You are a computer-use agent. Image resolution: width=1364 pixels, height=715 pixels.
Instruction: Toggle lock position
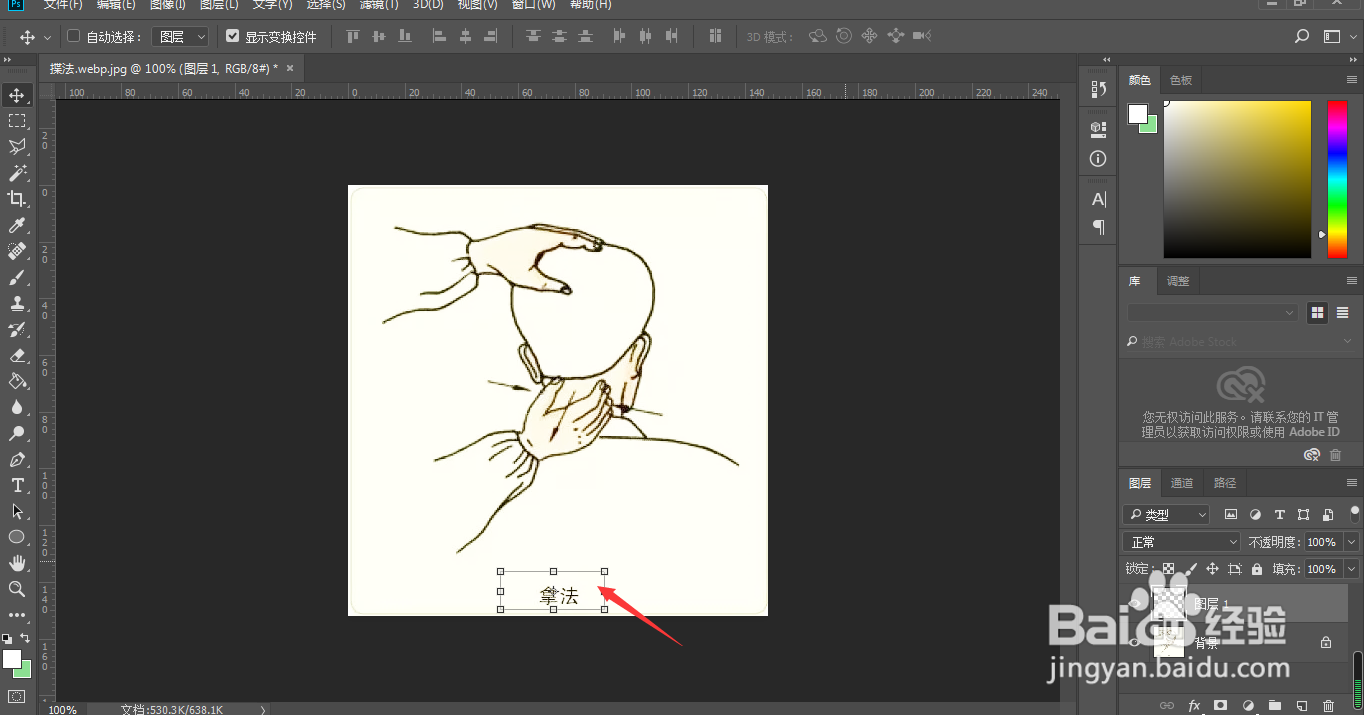[1212, 569]
